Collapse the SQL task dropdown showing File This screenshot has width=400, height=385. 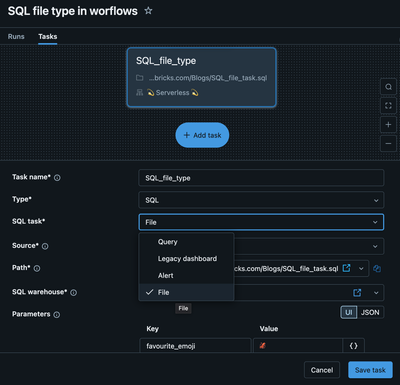pyautogui.click(x=261, y=222)
